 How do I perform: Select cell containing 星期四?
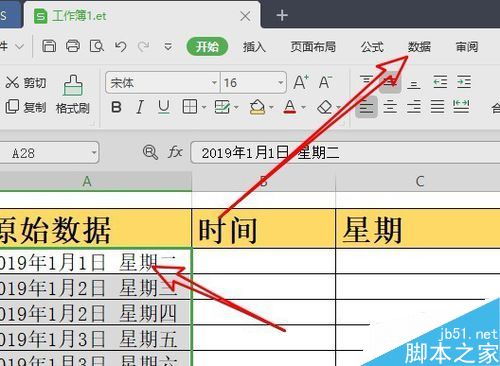pyautogui.click(x=96, y=313)
